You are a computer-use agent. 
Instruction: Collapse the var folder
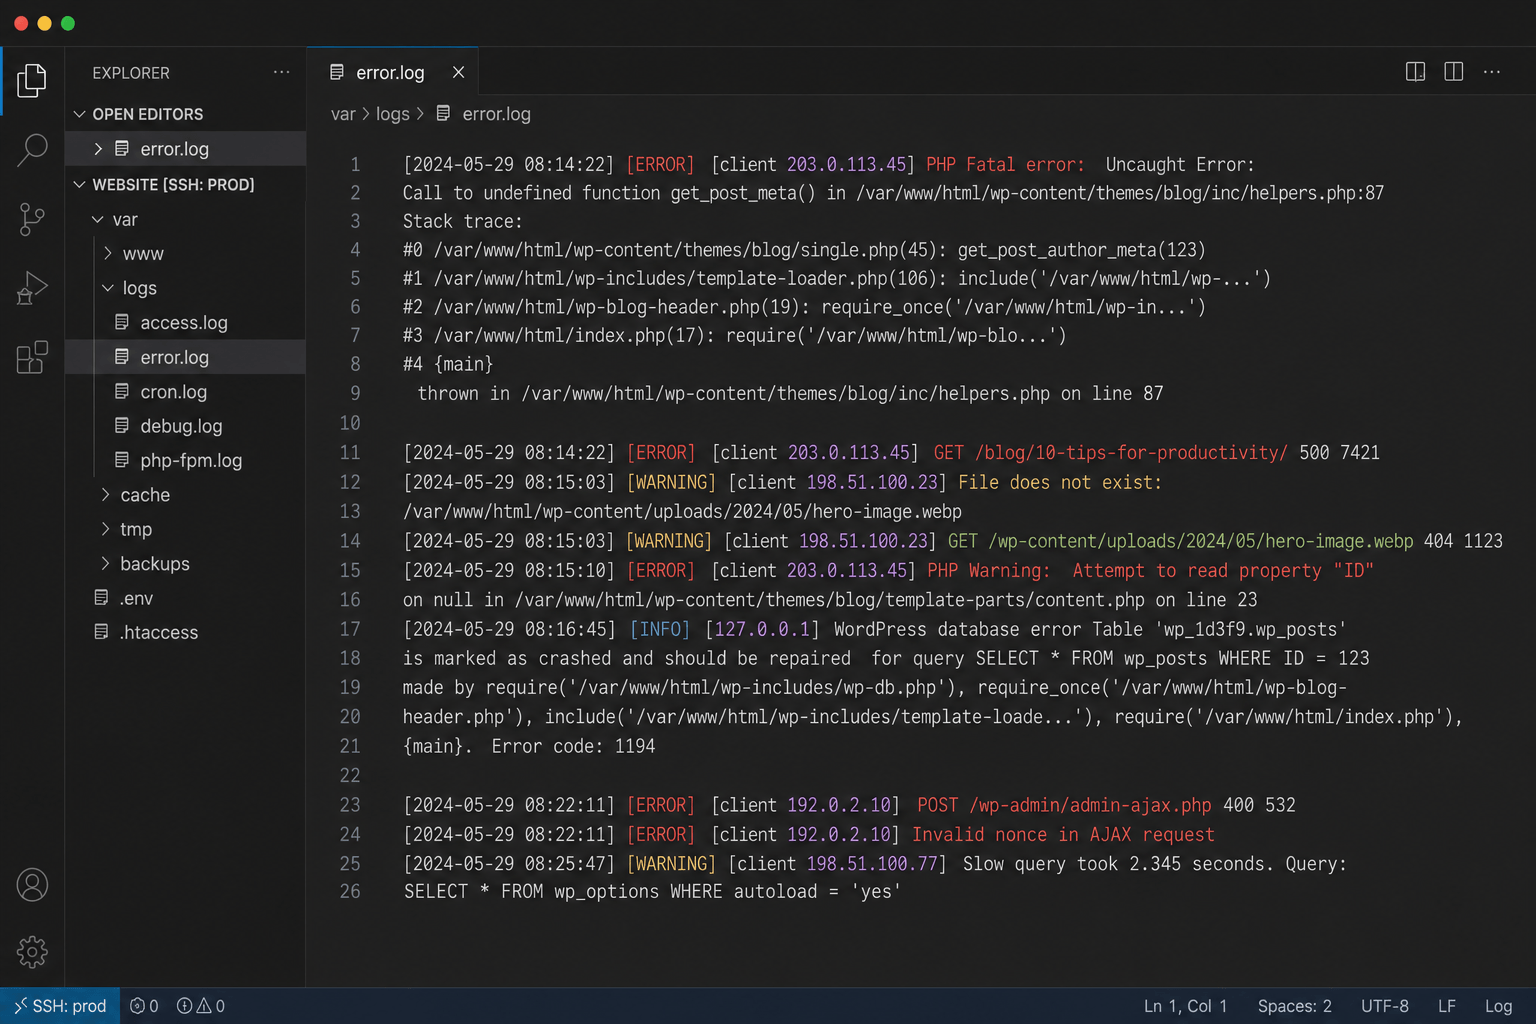[98, 219]
